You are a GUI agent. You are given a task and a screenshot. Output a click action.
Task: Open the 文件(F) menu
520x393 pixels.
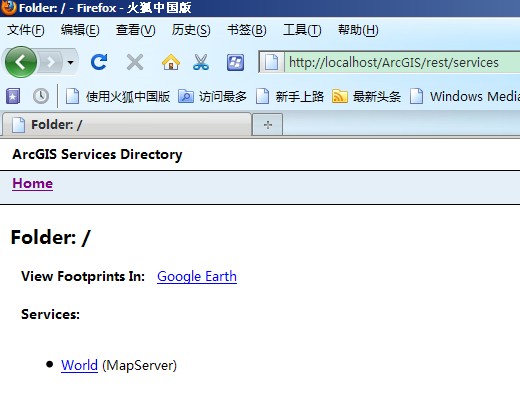[x=25, y=30]
